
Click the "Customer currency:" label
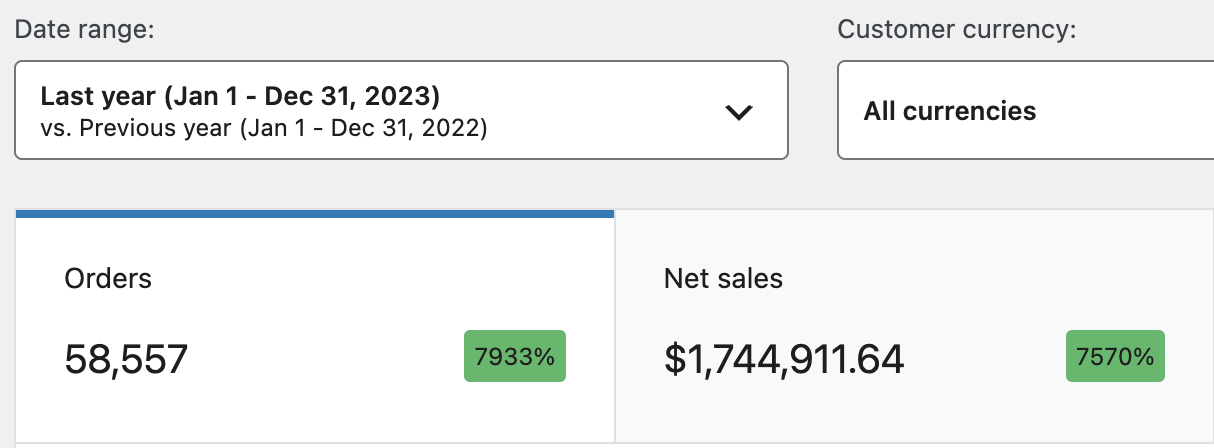coord(956,29)
